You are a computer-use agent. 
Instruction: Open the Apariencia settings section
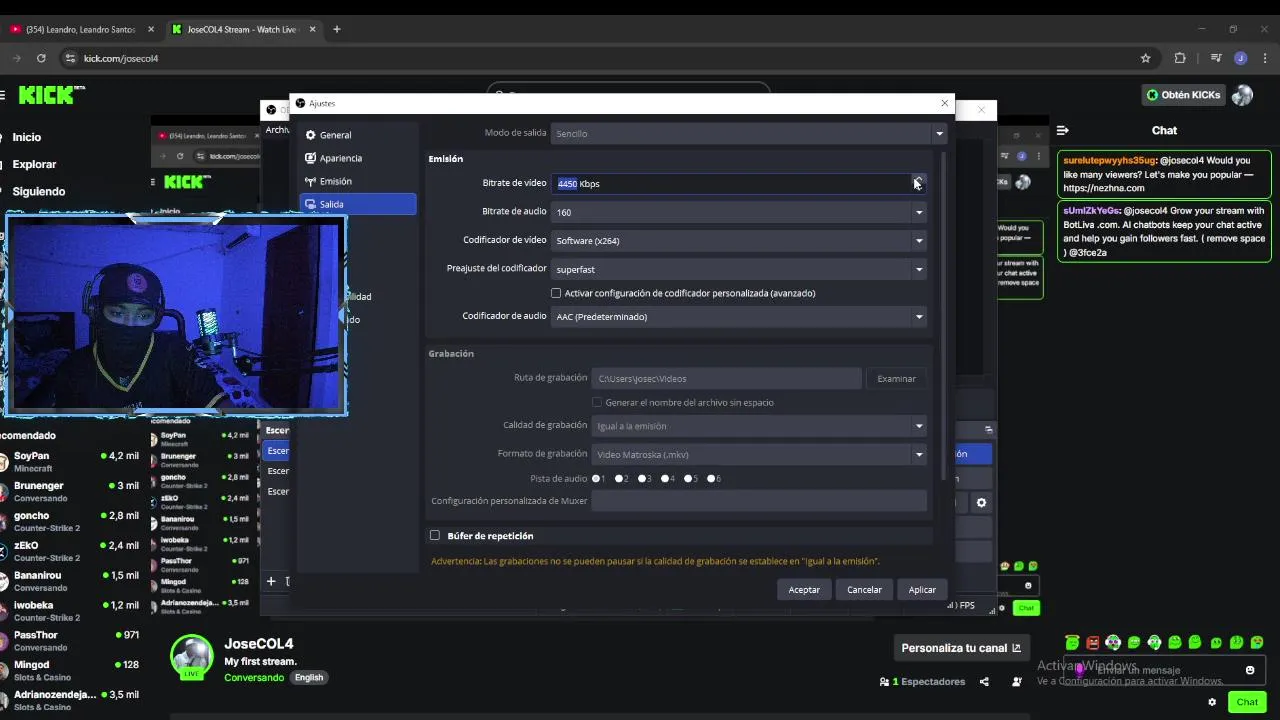point(358,158)
